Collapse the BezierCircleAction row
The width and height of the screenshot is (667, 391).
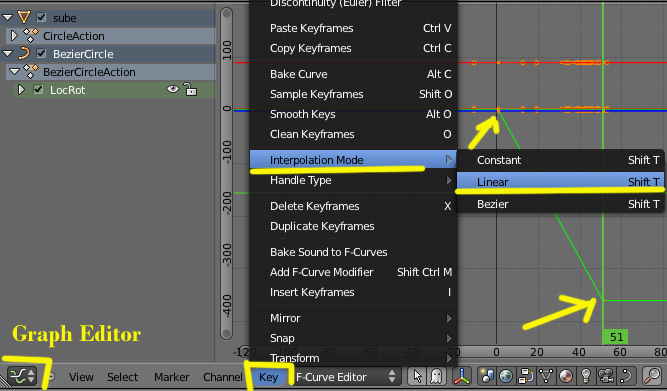click(14, 72)
